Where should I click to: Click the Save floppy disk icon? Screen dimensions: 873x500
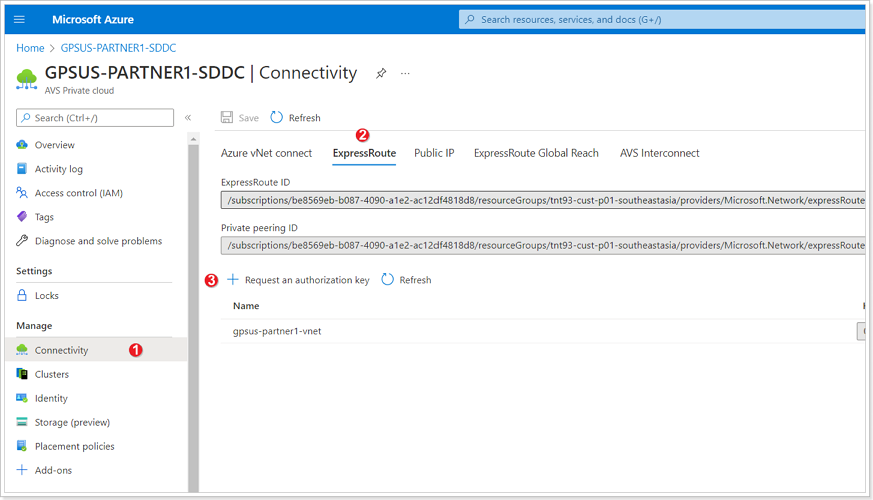(x=227, y=117)
